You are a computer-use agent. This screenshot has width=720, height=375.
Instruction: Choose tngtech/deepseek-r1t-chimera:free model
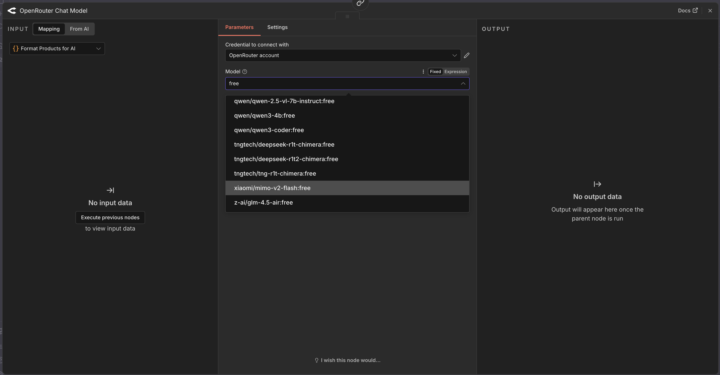(347, 145)
